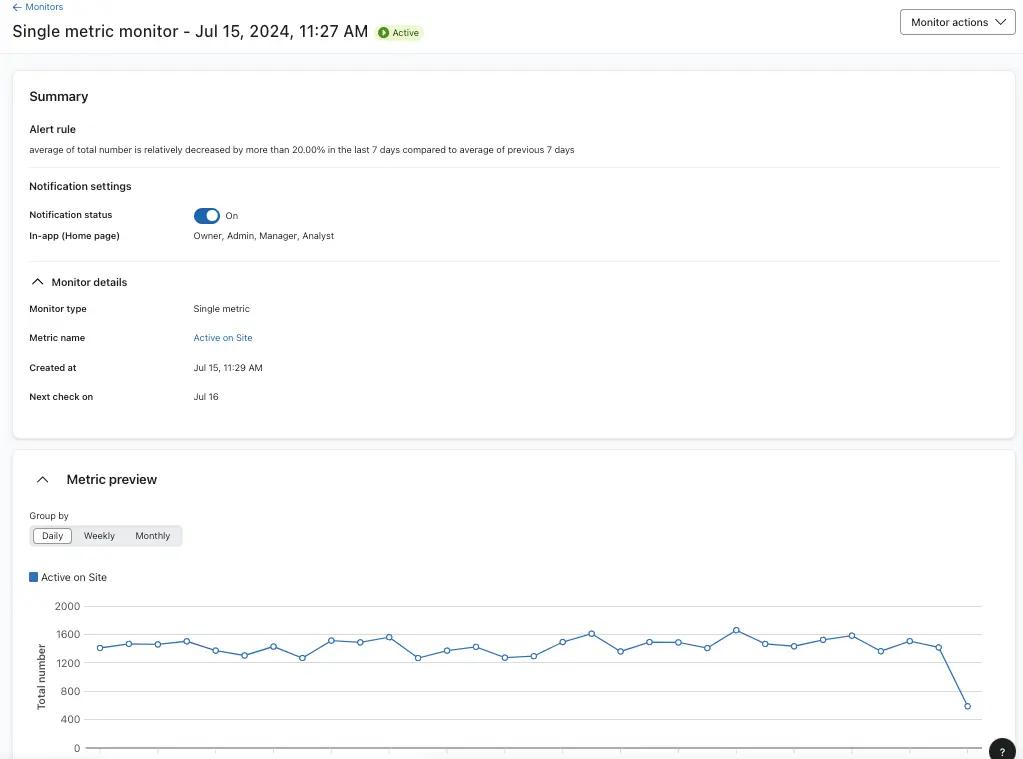
Task: Click the Metric preview collapse chevron
Action: tap(42, 478)
